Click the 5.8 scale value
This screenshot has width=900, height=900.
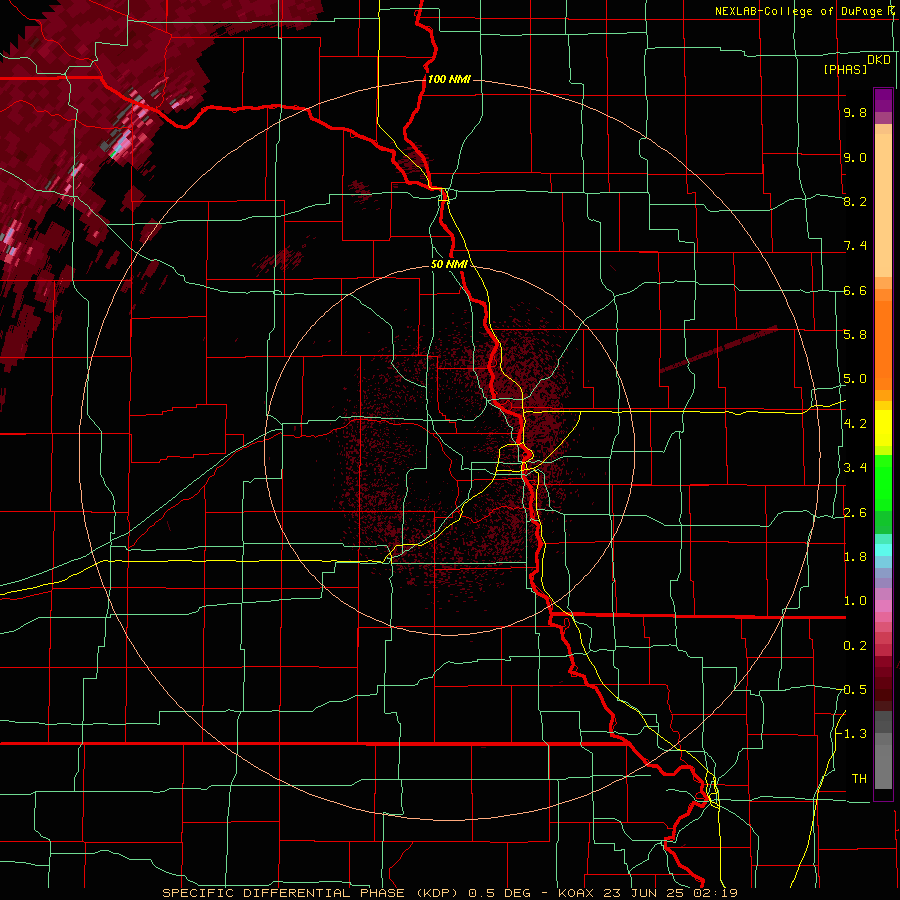coord(855,334)
